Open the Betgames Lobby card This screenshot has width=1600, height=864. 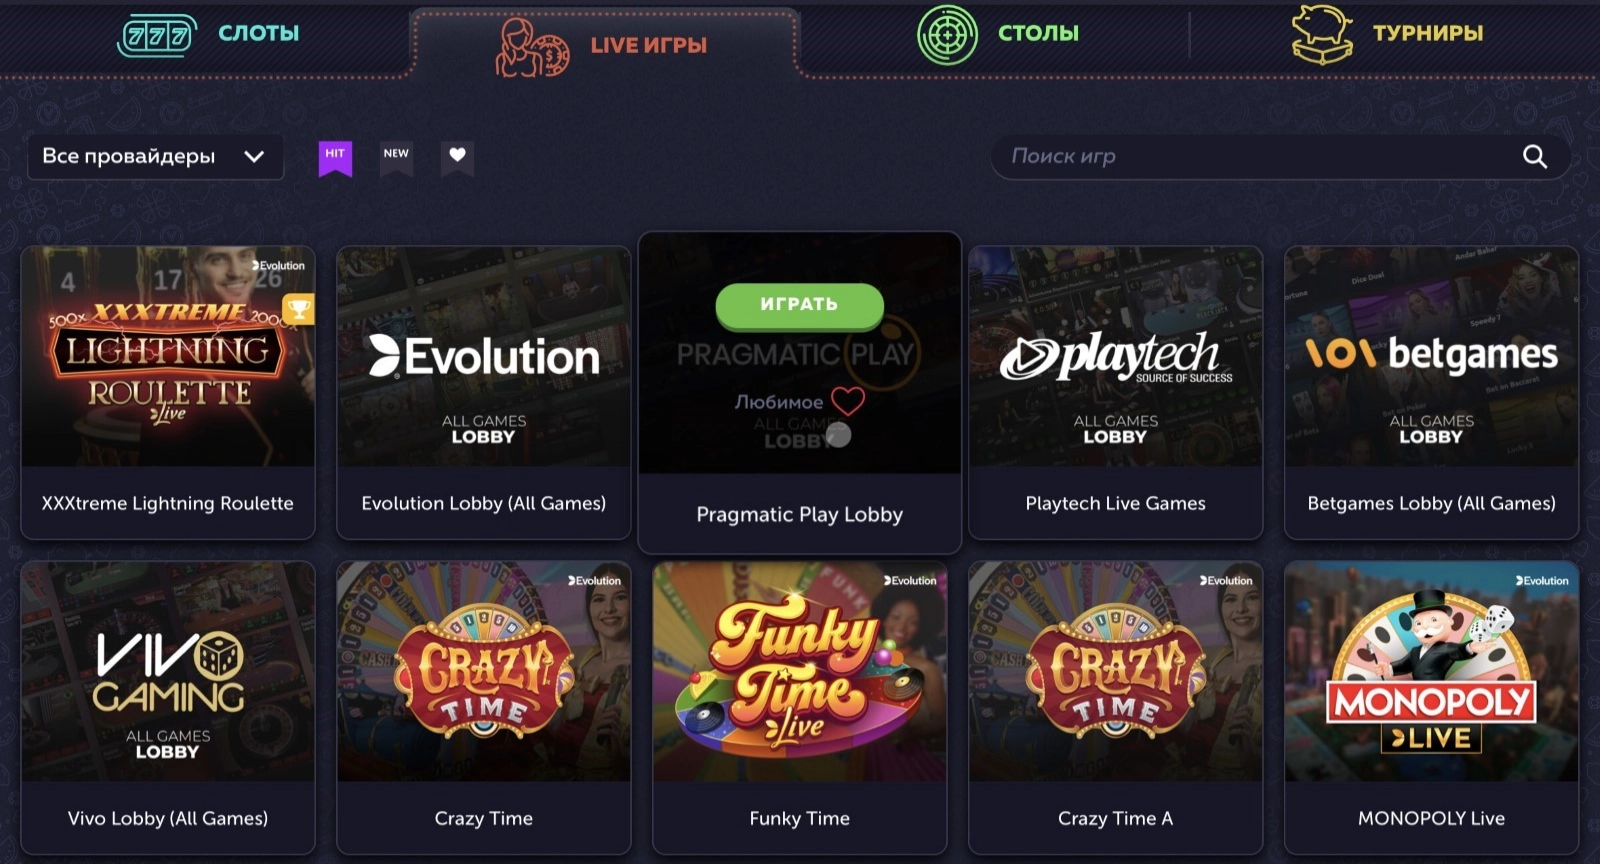tap(1432, 392)
